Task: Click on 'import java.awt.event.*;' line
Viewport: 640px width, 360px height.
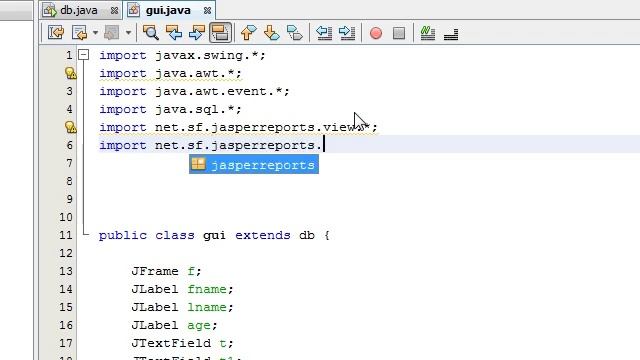Action: point(194,91)
